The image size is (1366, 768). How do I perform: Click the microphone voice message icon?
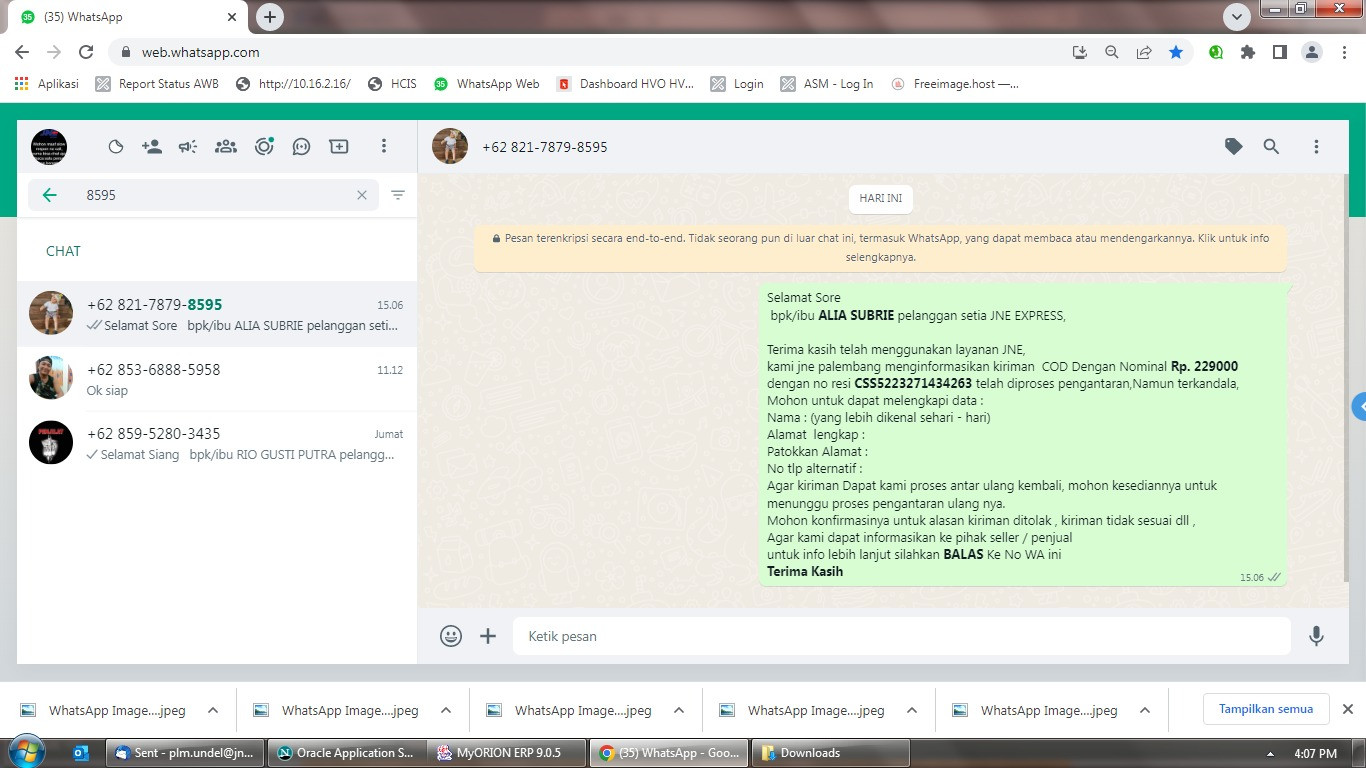[x=1316, y=636]
